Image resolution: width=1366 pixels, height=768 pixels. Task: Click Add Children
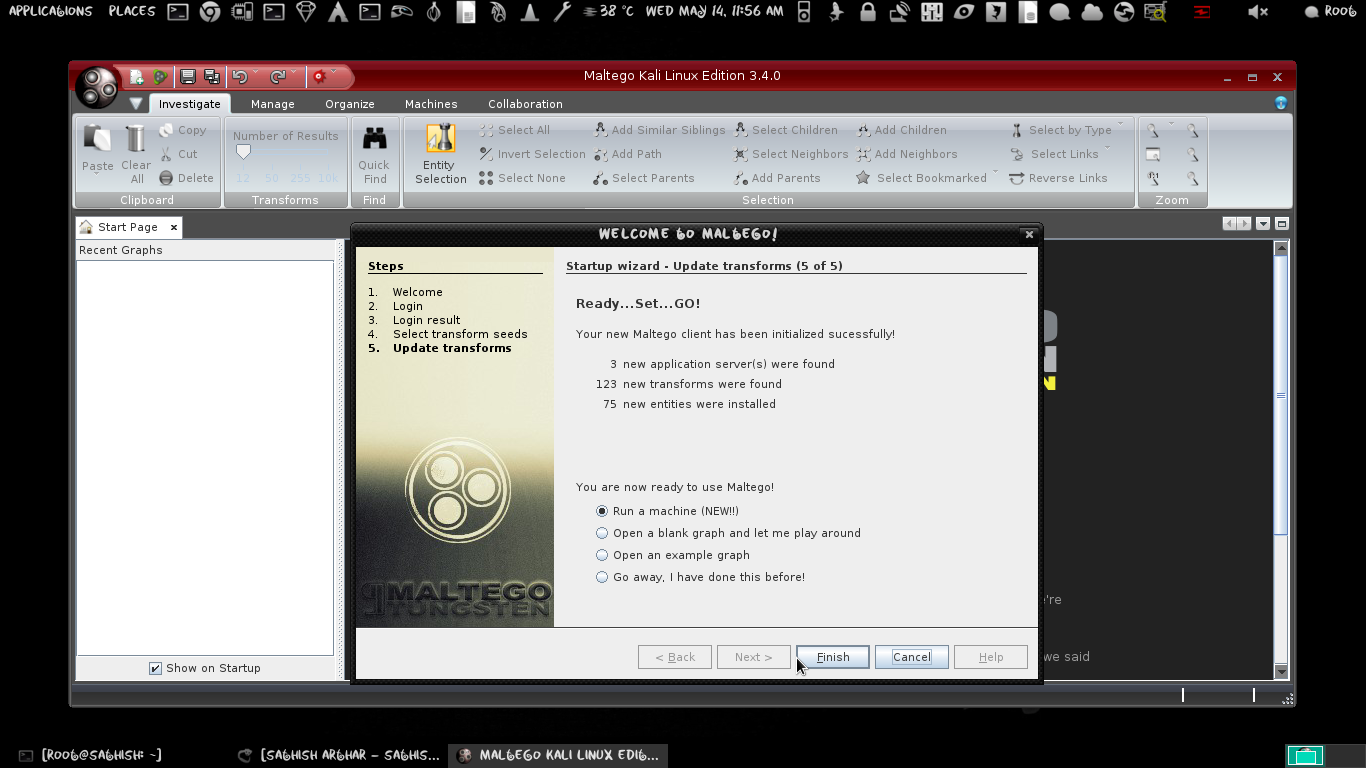tap(901, 130)
